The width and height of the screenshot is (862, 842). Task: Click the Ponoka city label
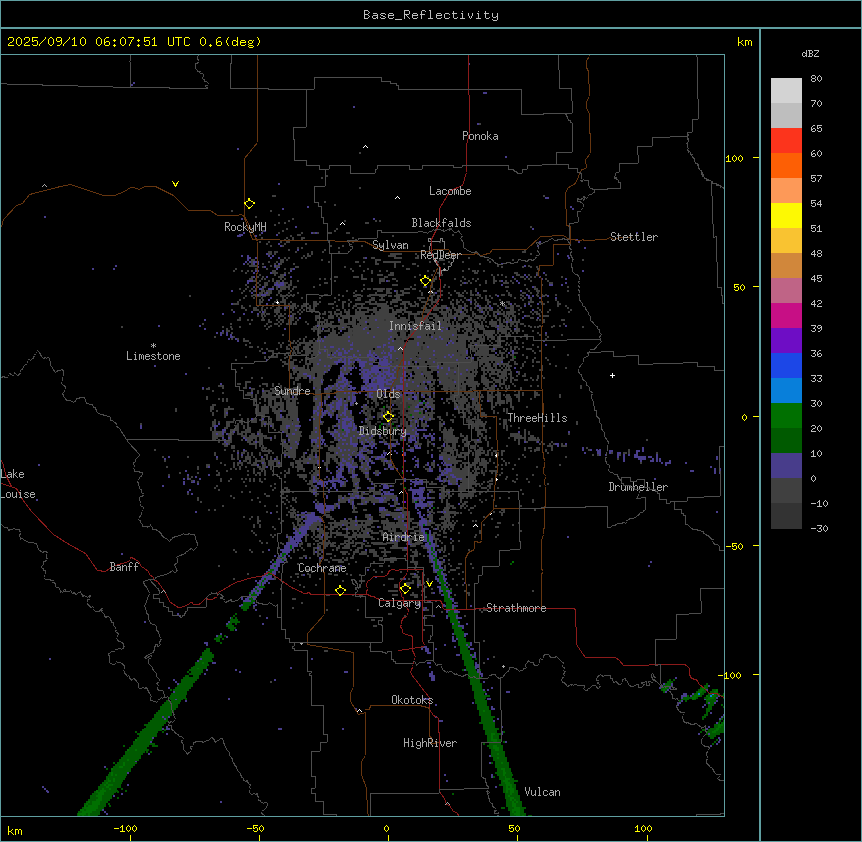pos(480,136)
